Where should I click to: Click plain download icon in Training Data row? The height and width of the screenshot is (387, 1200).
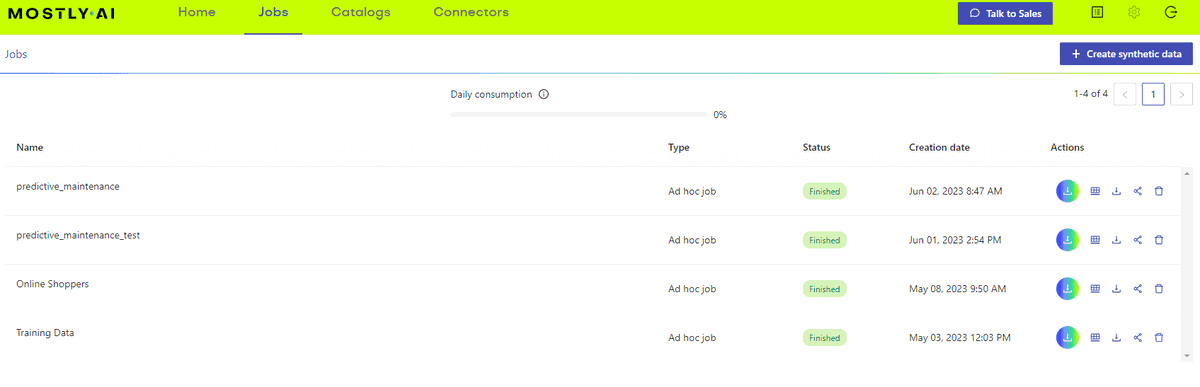click(1116, 338)
